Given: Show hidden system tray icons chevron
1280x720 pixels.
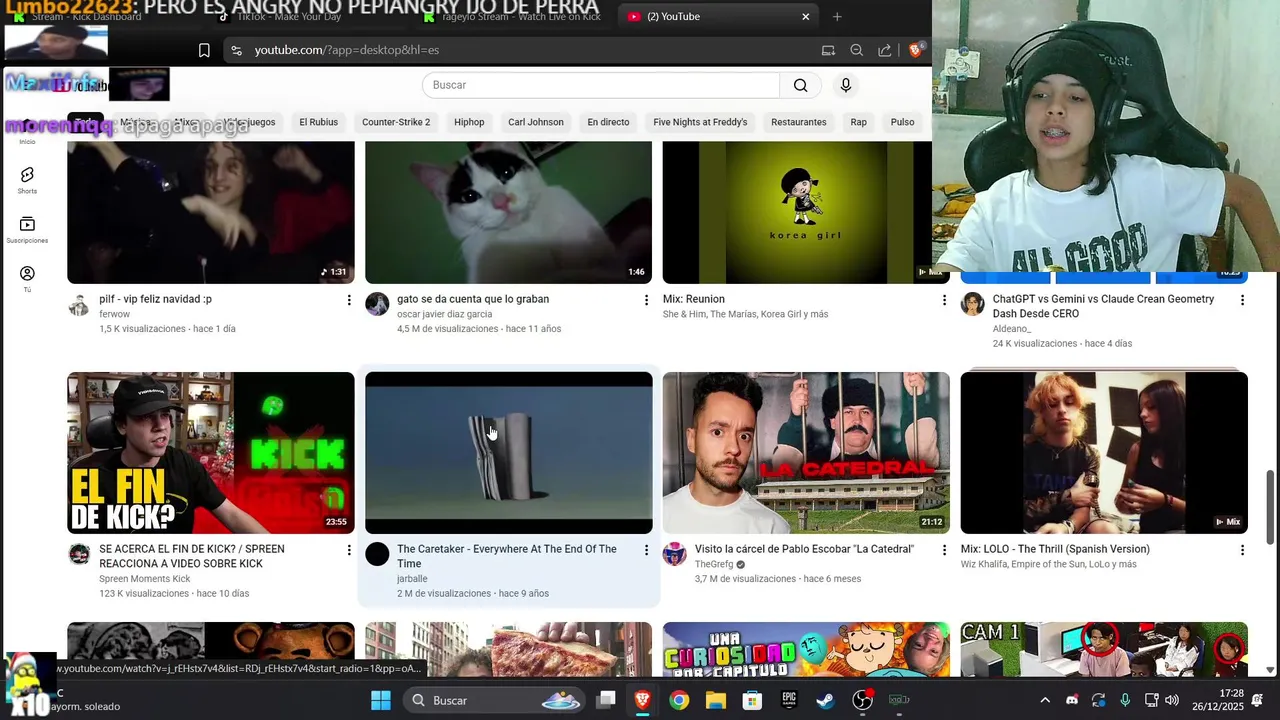Looking at the screenshot, I should coord(1045,700).
